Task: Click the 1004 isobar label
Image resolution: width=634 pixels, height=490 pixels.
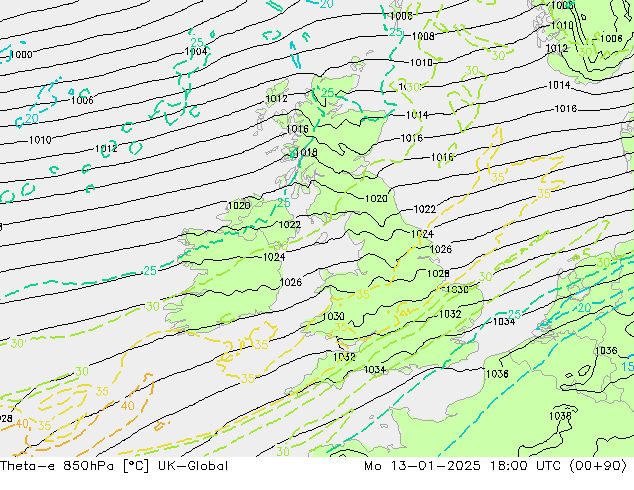Action: coord(196,52)
